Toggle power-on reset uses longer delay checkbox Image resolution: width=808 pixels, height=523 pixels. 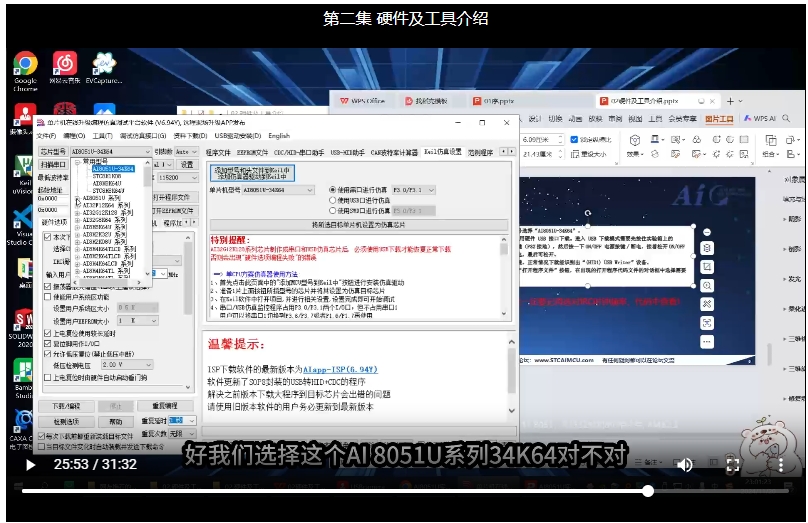click(47, 333)
